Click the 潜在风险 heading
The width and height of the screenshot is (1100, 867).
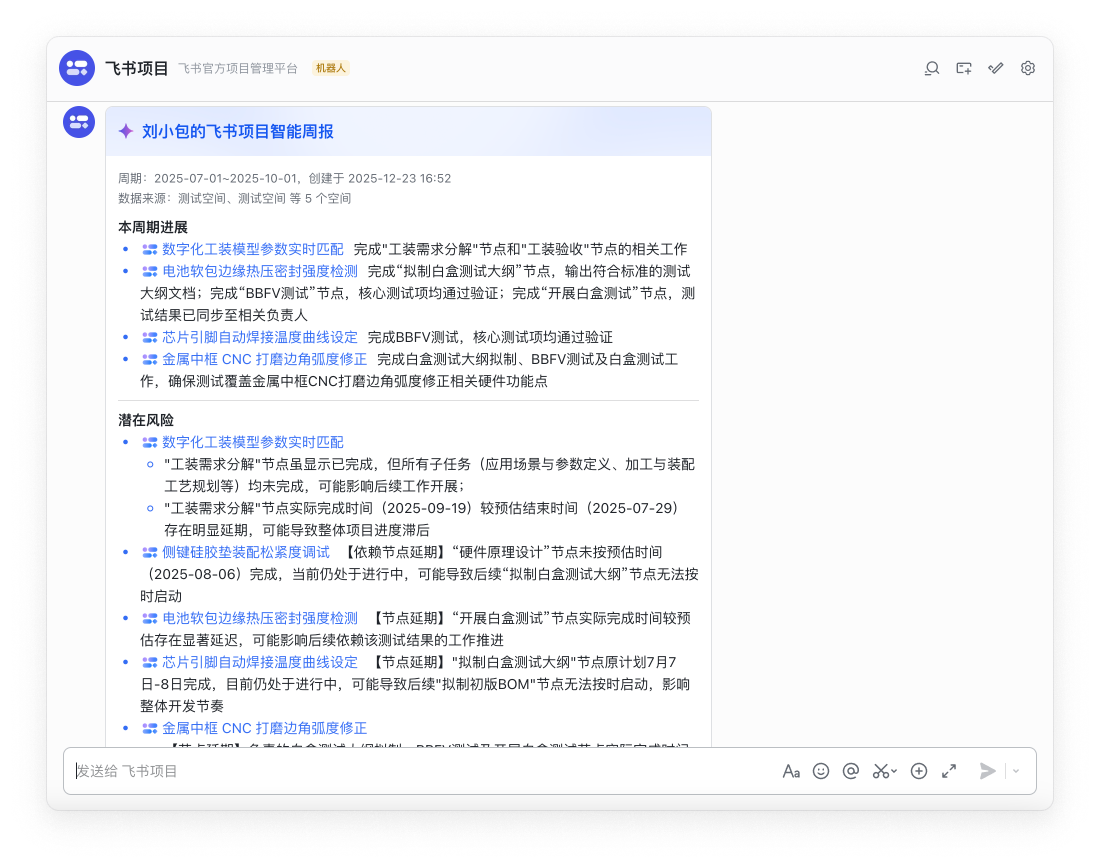(x=146, y=420)
